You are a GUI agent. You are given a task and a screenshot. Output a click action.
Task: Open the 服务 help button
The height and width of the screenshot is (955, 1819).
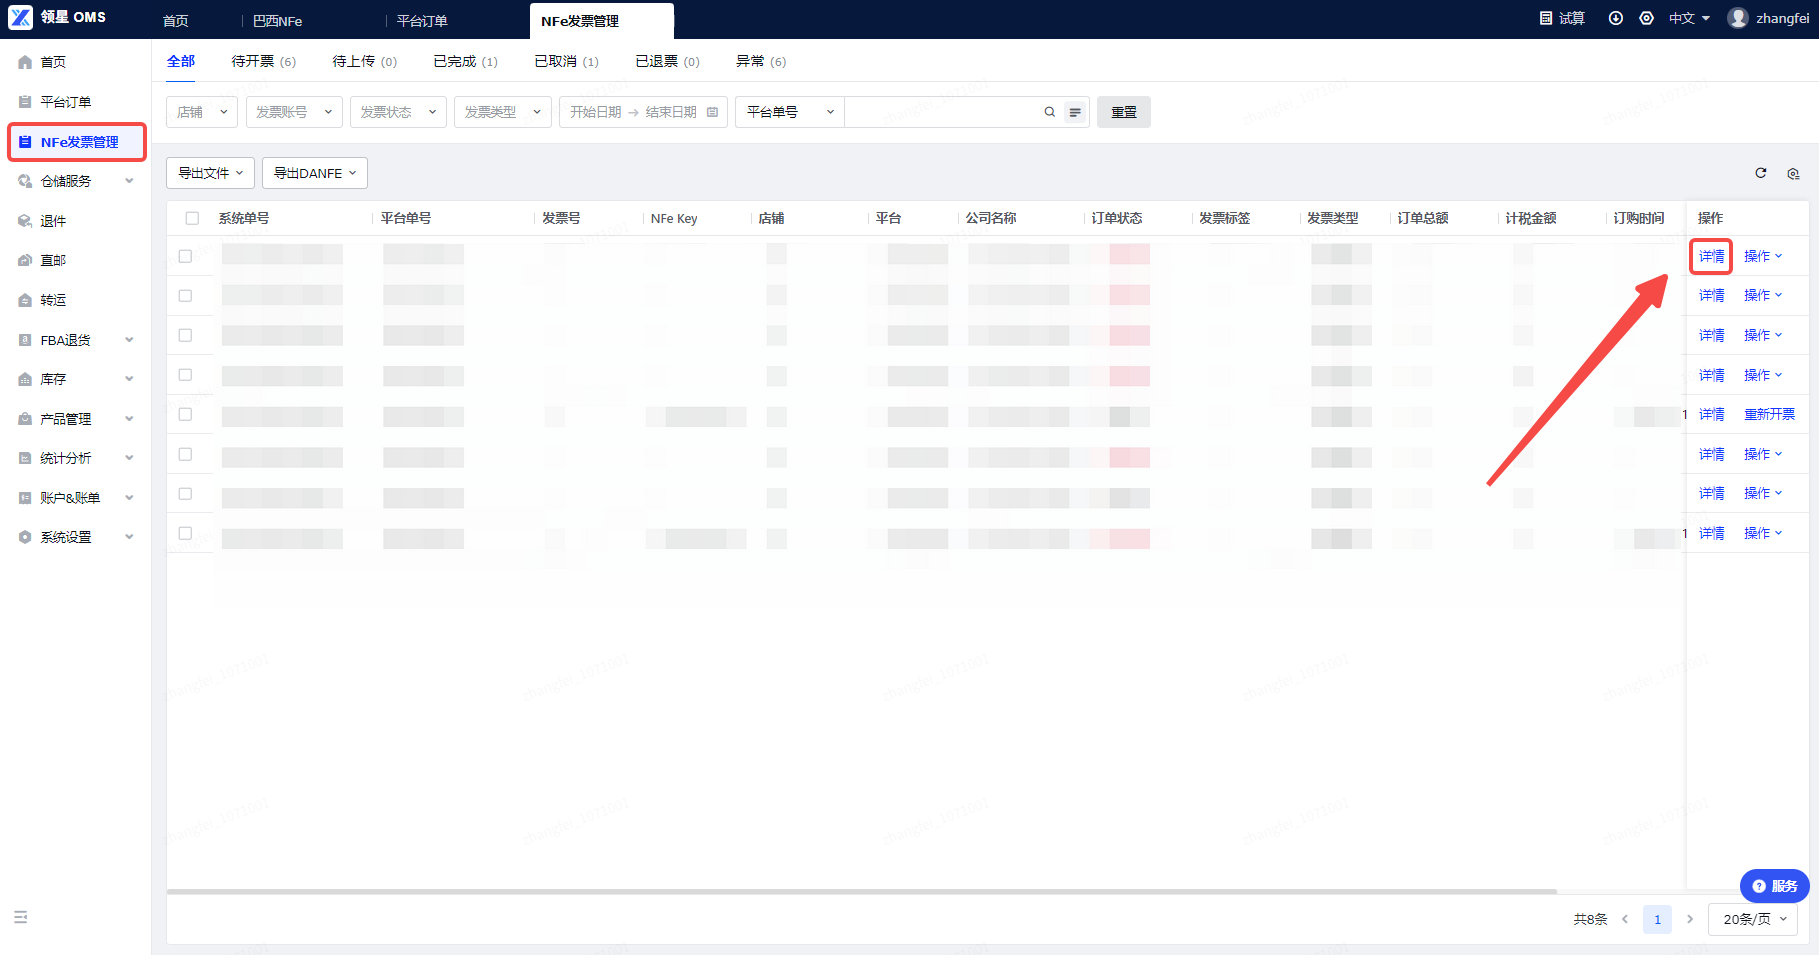(1774, 886)
